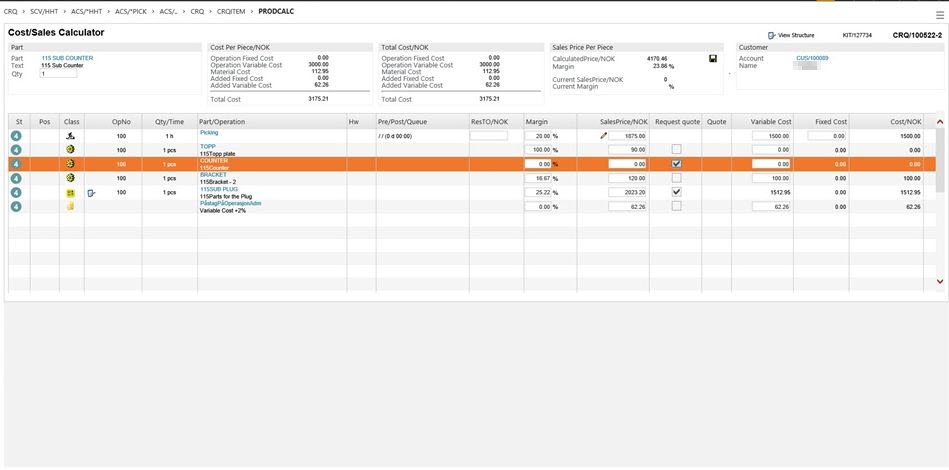Click the Margin field in BRACKET row
The image size is (949, 470).
538,178
